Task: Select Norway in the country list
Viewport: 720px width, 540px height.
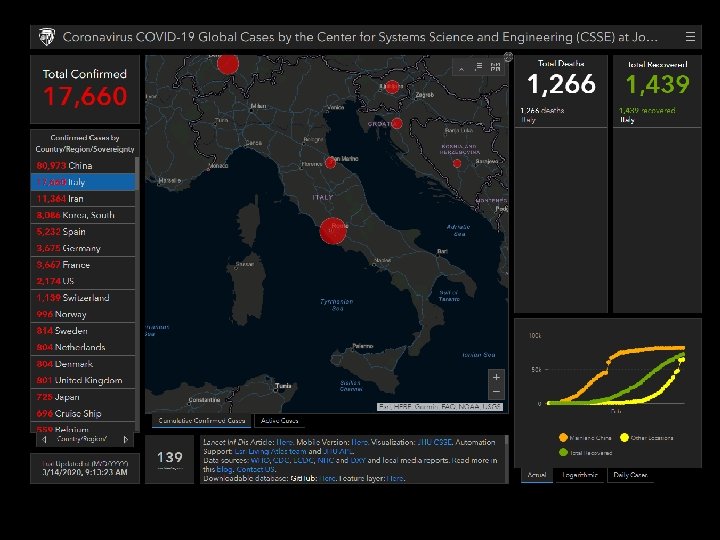Action: pyautogui.click(x=83, y=314)
